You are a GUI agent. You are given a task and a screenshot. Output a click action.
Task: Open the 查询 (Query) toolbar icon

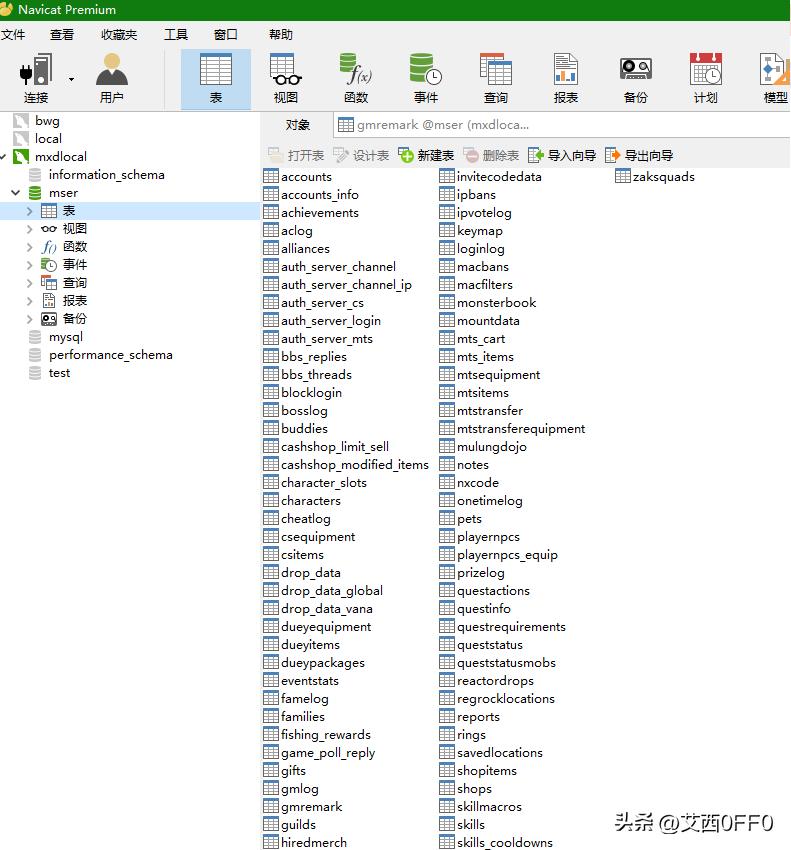(x=496, y=78)
